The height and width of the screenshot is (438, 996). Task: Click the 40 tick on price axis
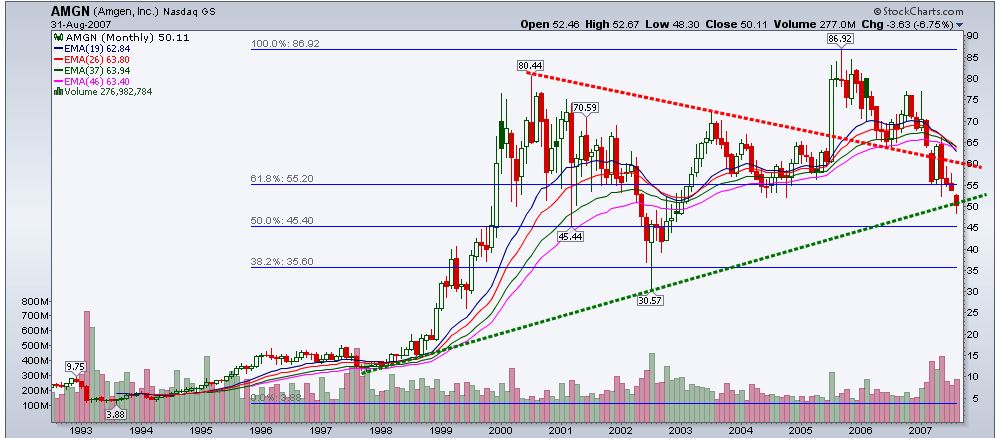pyautogui.click(x=972, y=249)
